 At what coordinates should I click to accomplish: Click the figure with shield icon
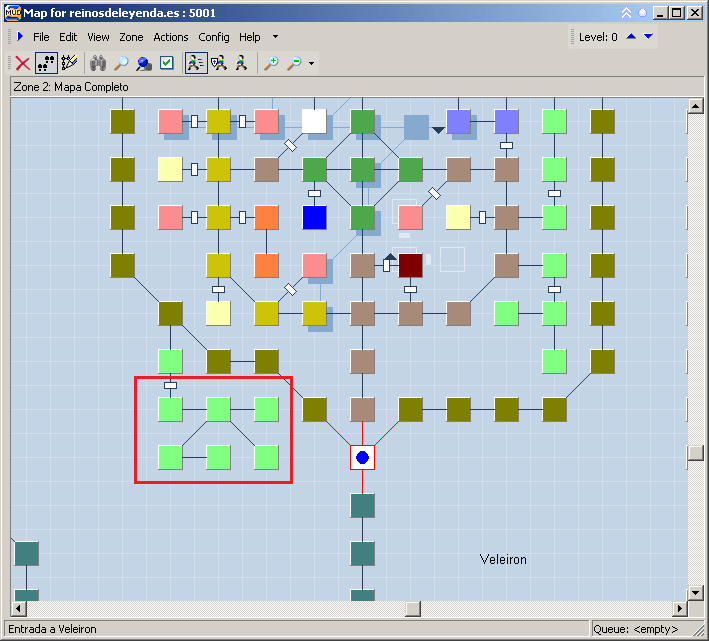click(219, 63)
